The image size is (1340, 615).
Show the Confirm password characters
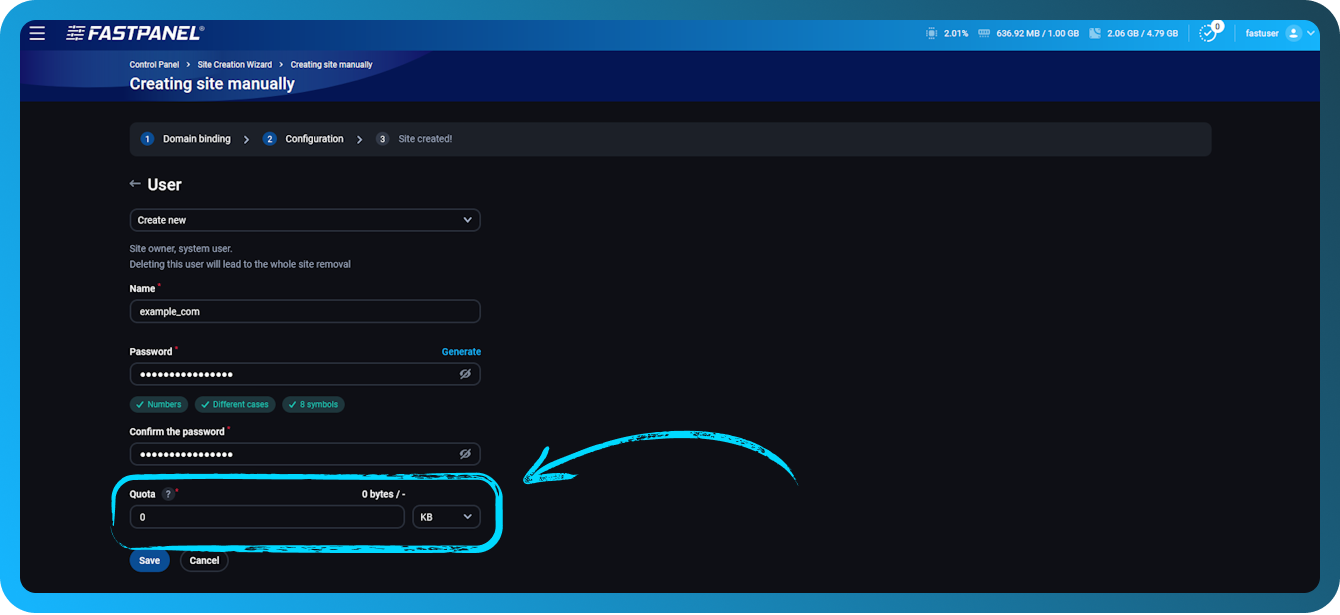tap(465, 453)
